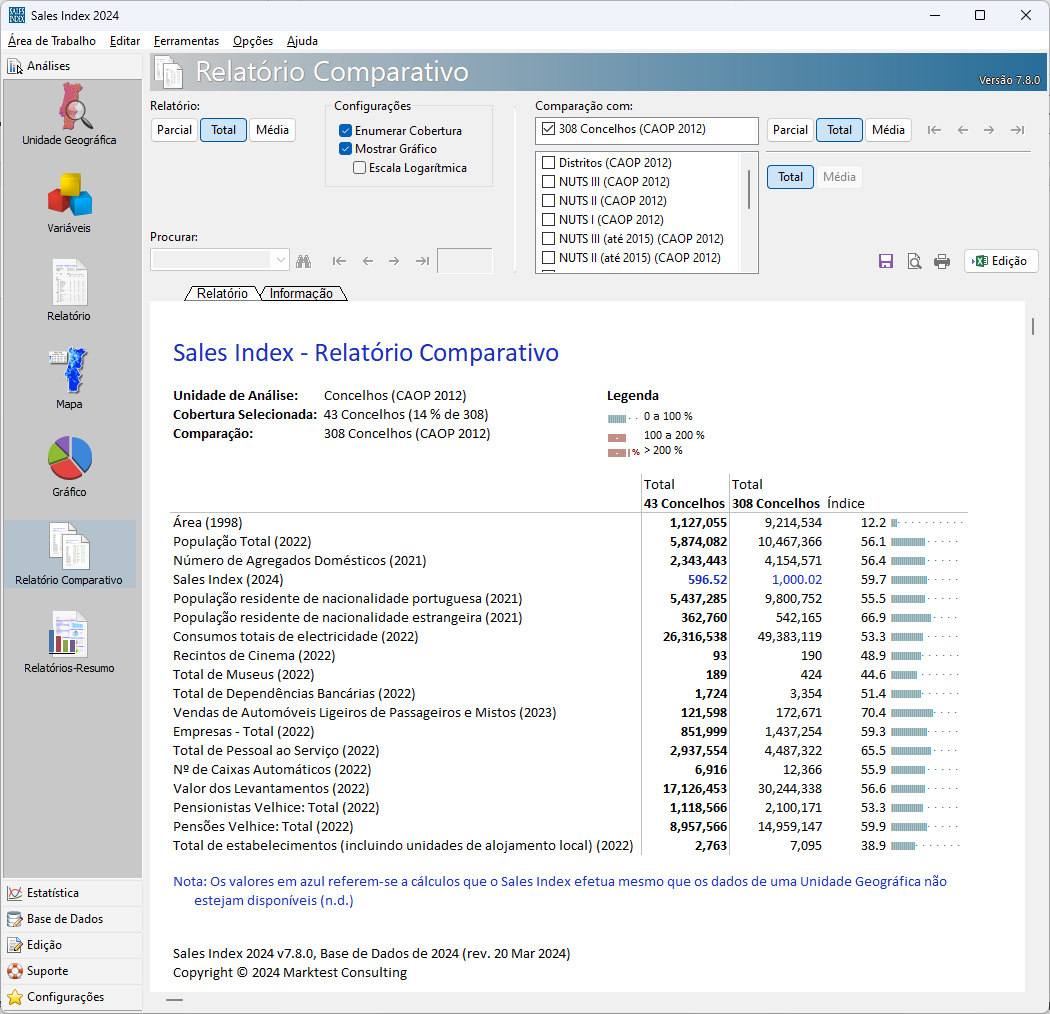Uncheck Enumerar Cobertura checkbox
1050x1014 pixels.
click(x=345, y=131)
